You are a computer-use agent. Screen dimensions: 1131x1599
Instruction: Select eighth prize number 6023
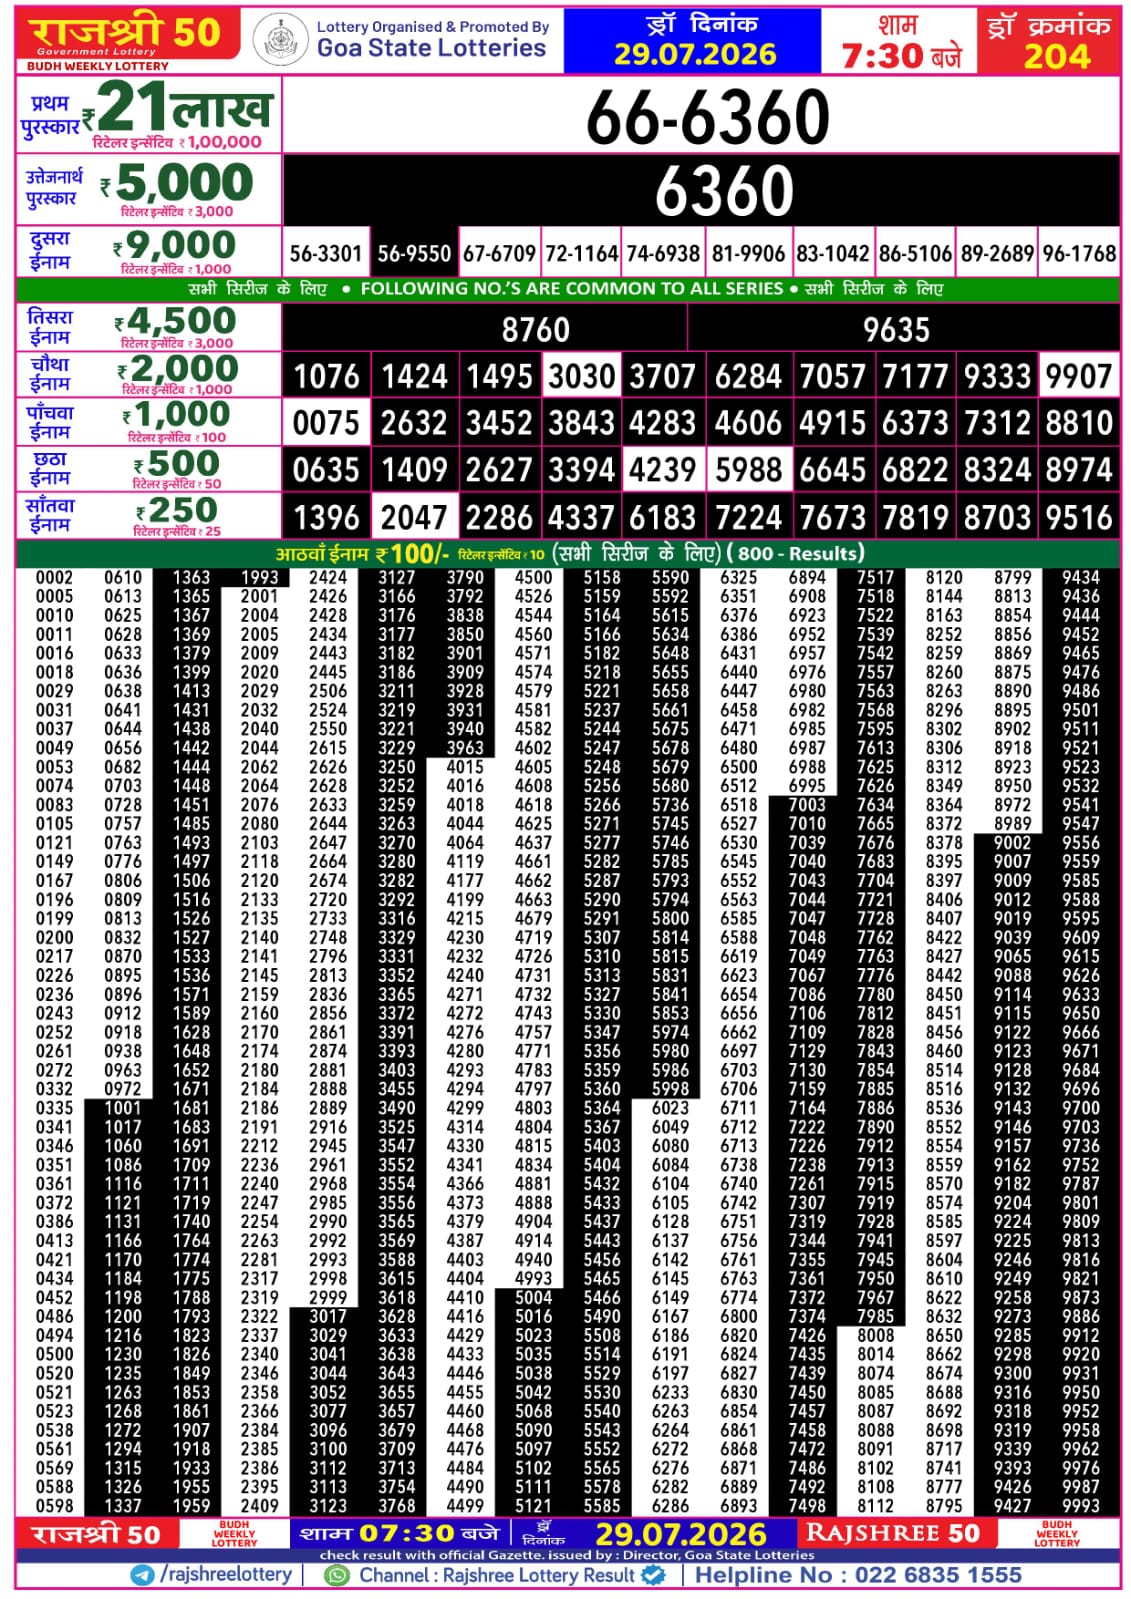coord(670,1108)
